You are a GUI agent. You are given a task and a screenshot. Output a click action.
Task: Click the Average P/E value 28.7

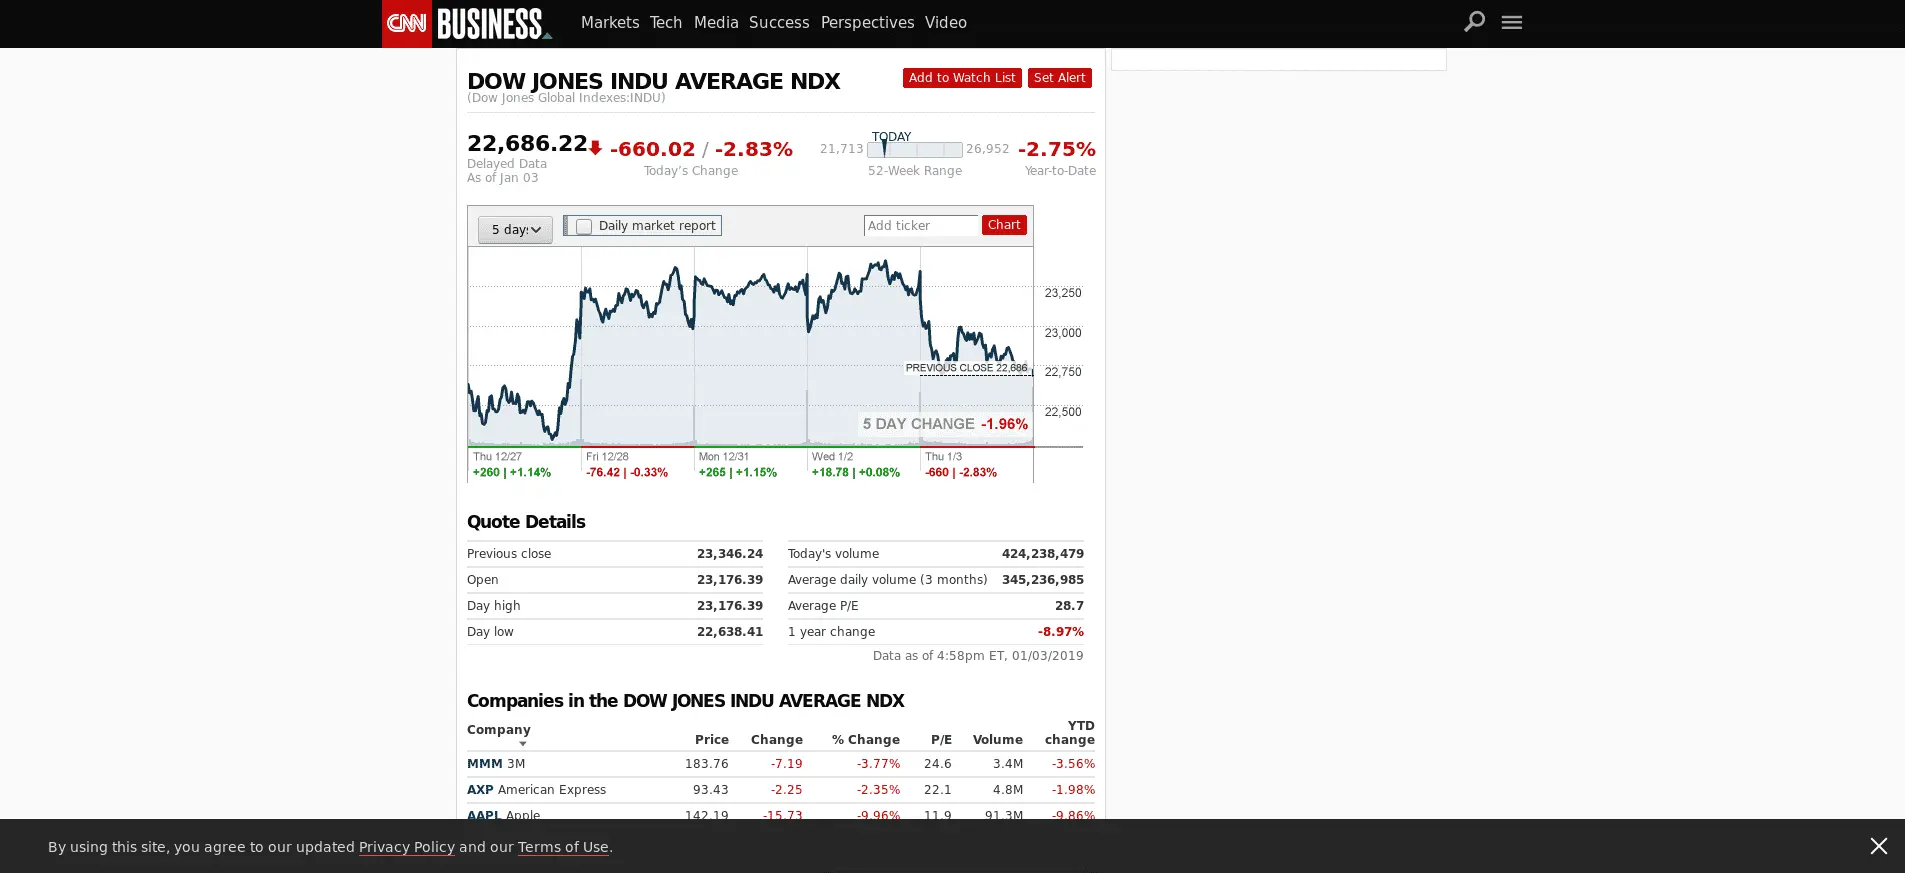1069,606
